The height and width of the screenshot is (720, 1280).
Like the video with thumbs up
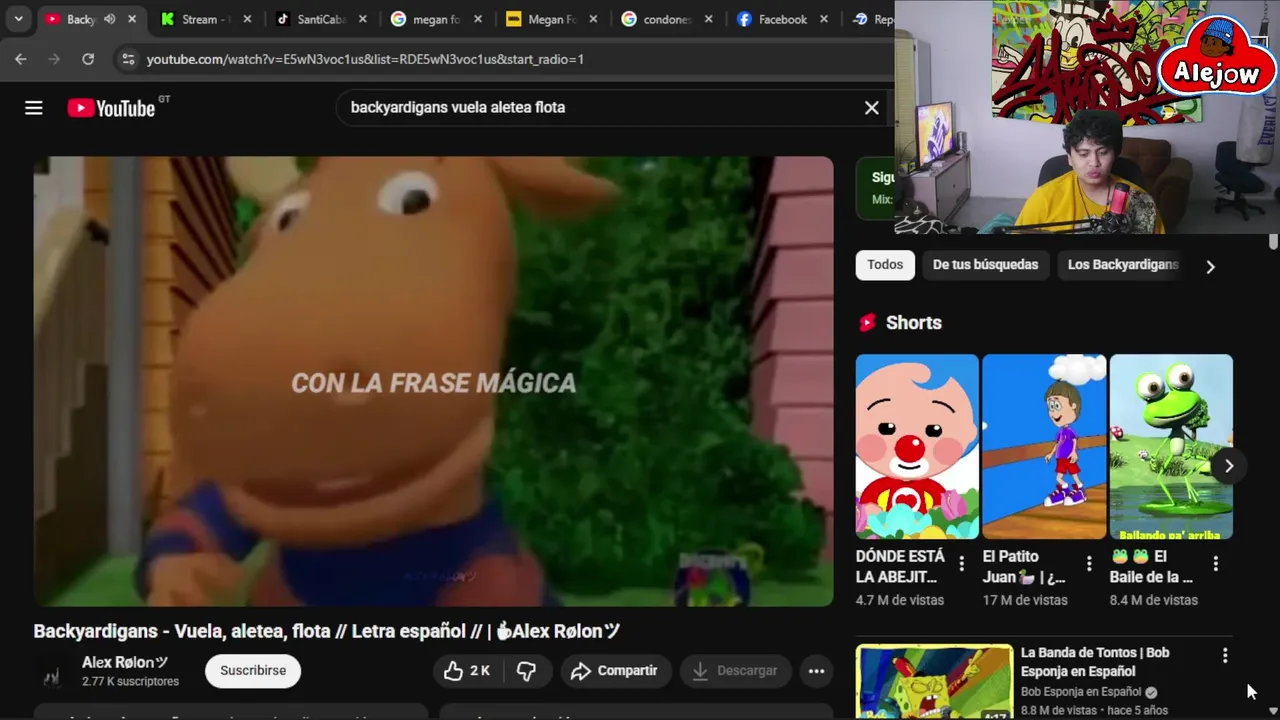[467, 671]
